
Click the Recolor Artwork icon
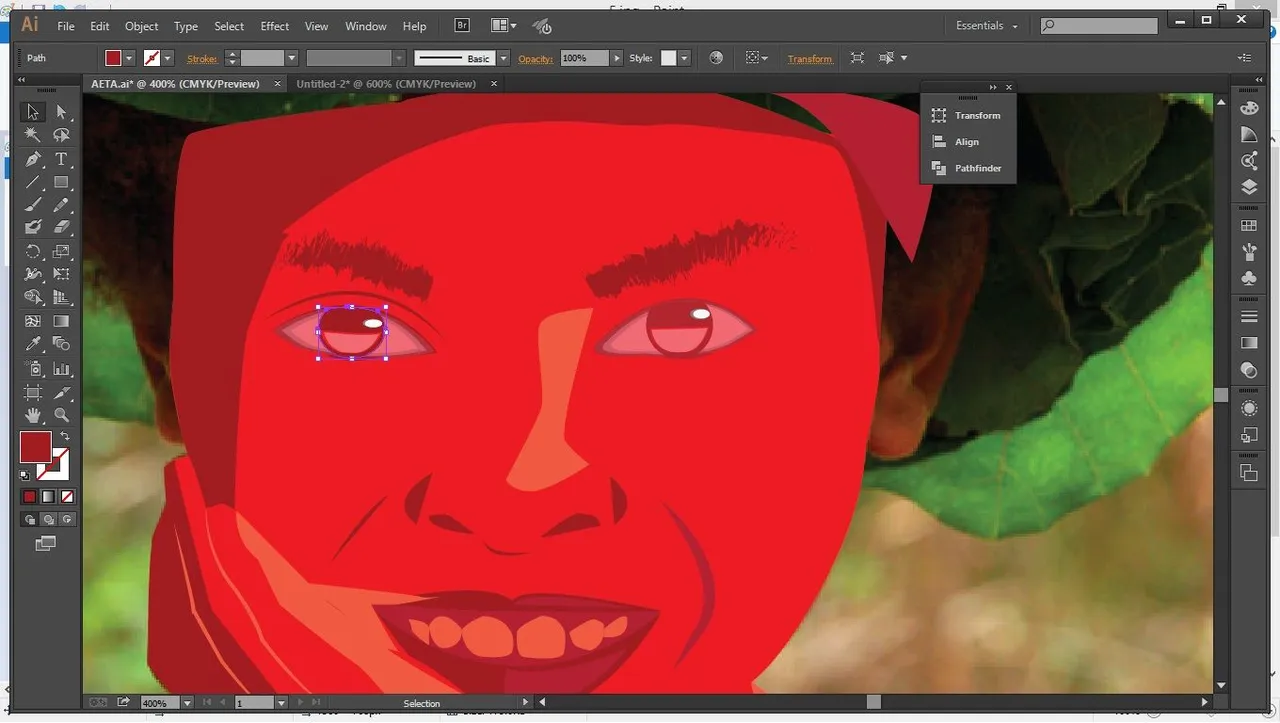pyautogui.click(x=716, y=58)
